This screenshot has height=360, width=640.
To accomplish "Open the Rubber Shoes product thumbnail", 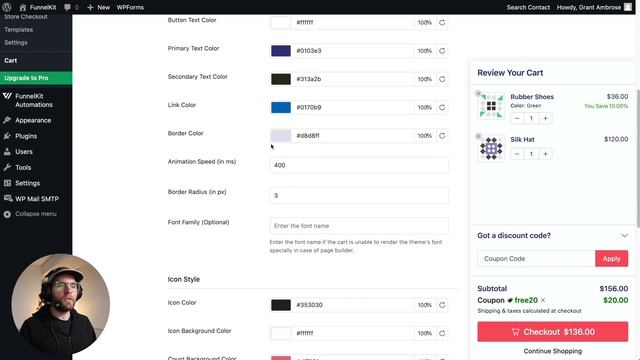I will tap(491, 106).
